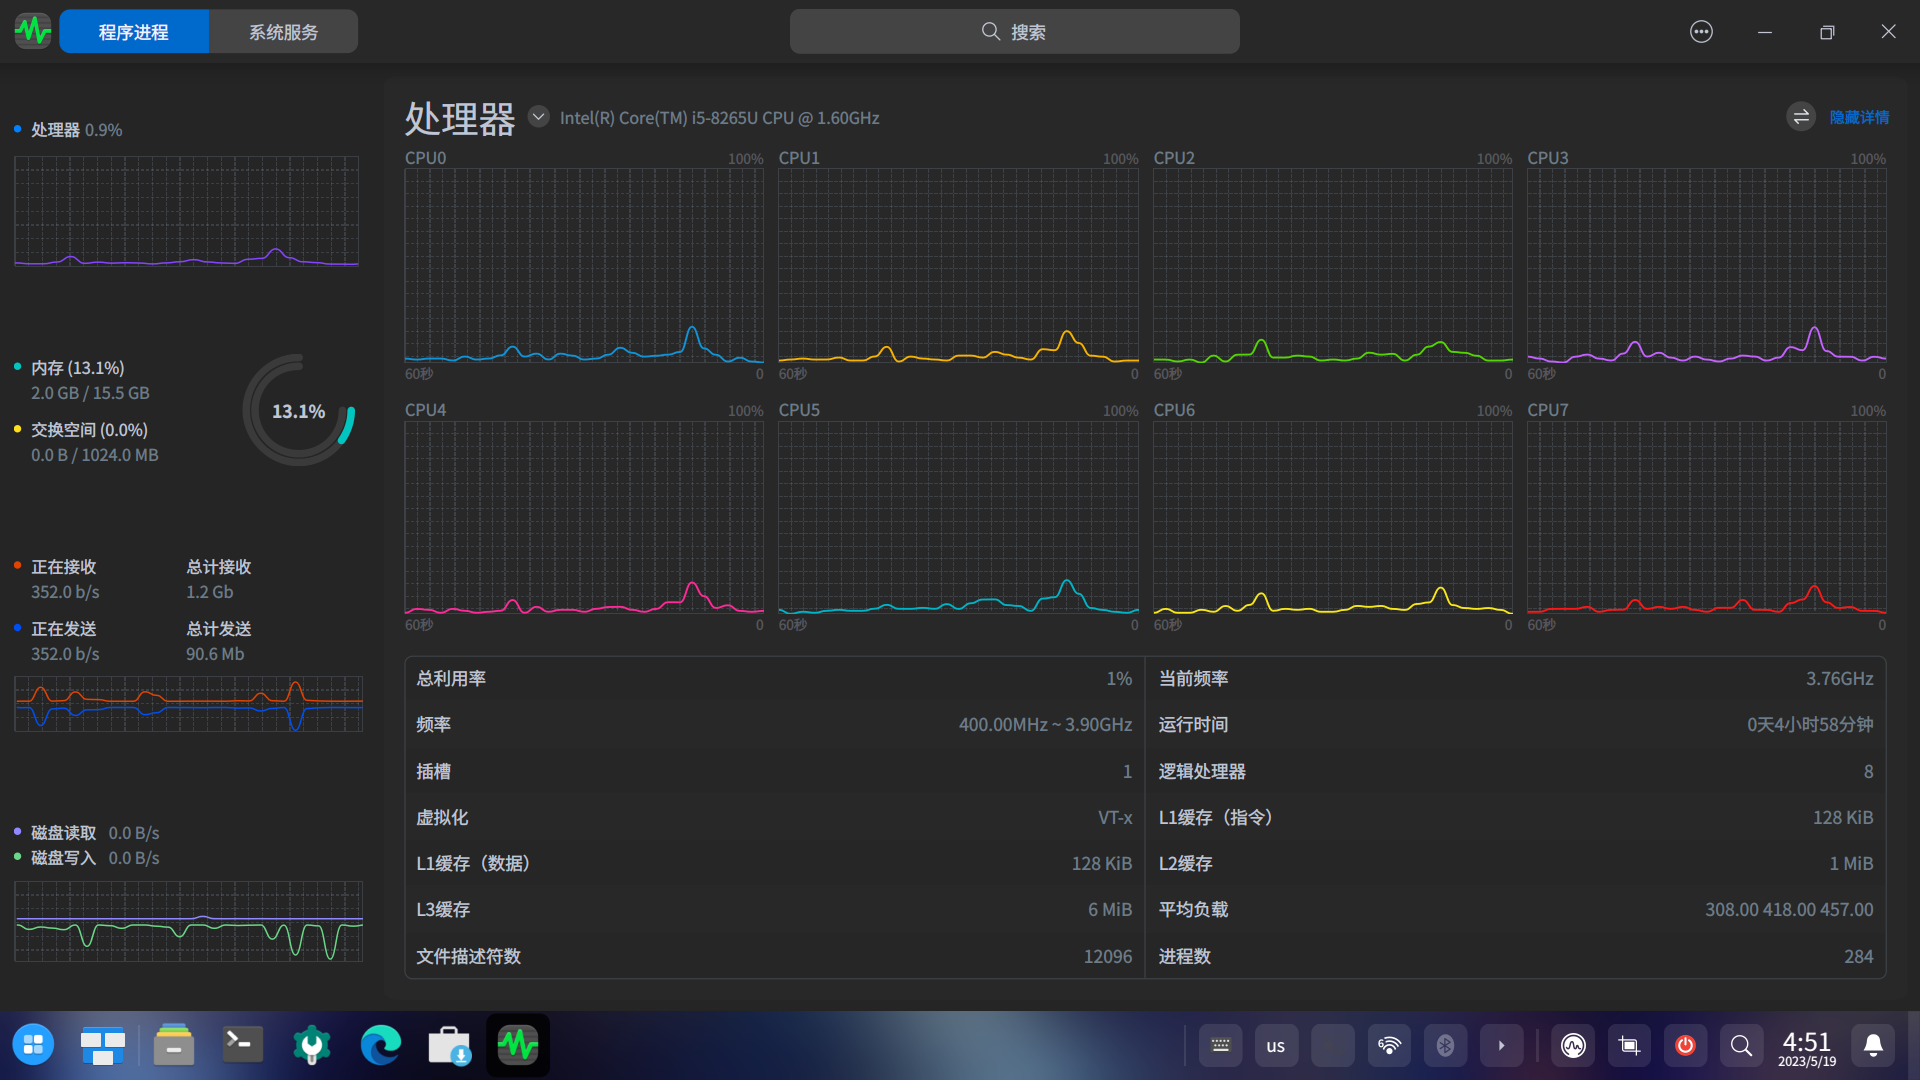Click the Wi-Fi icon in the system tray

point(1388,1046)
